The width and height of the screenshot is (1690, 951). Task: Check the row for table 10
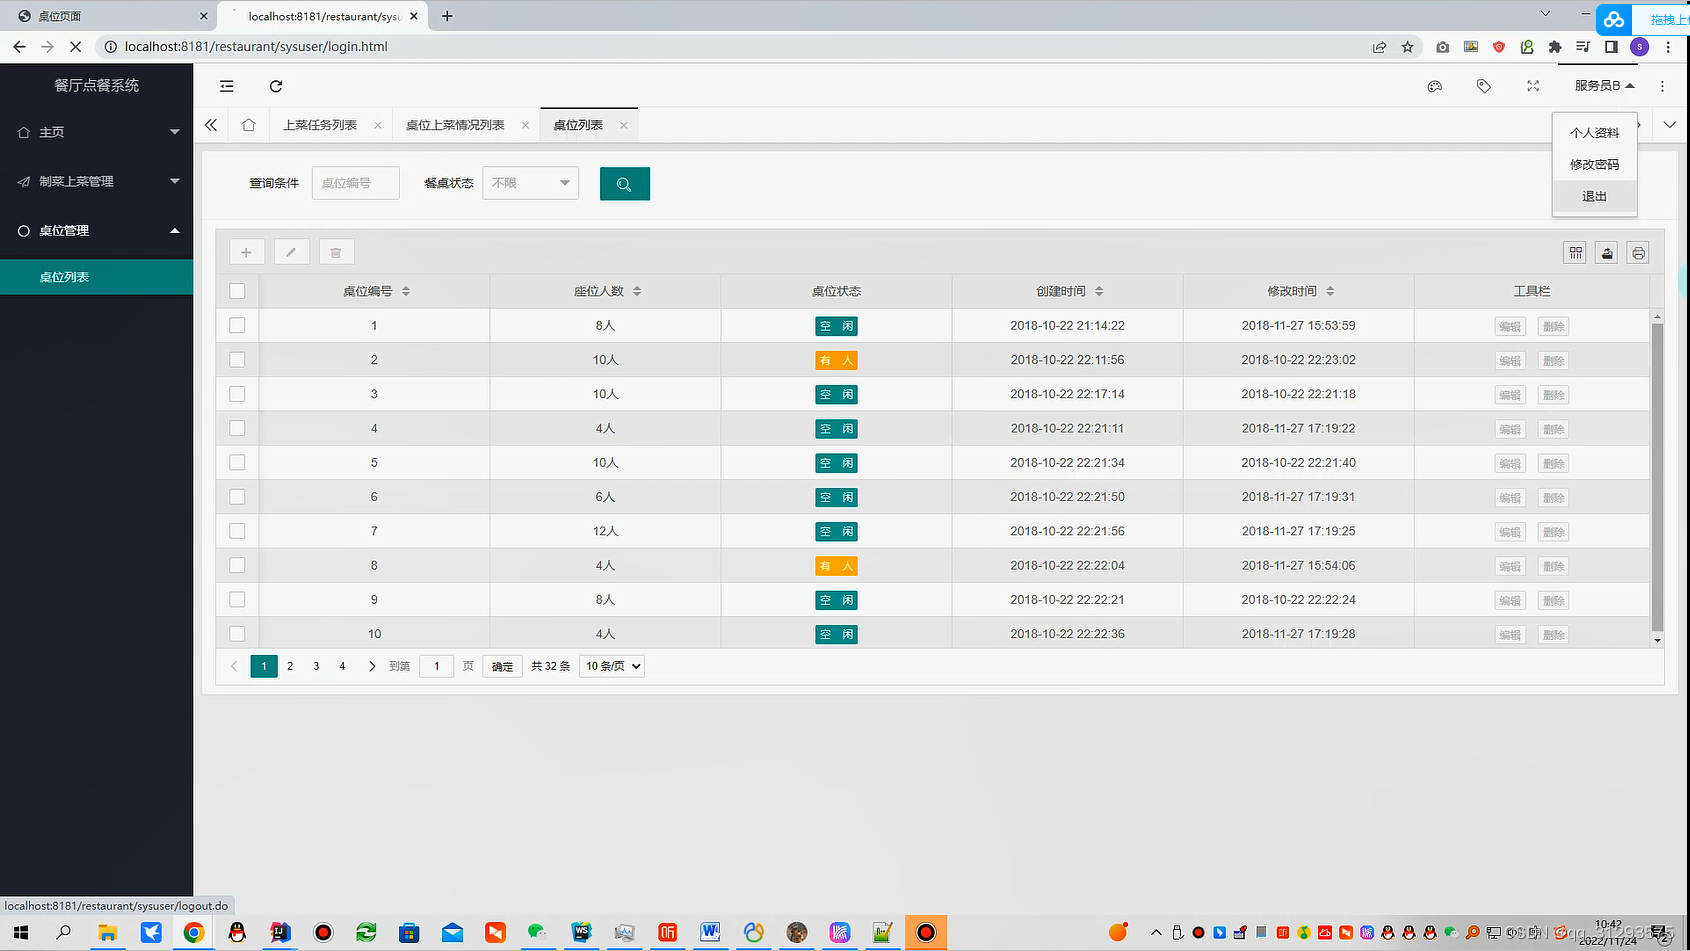237,633
